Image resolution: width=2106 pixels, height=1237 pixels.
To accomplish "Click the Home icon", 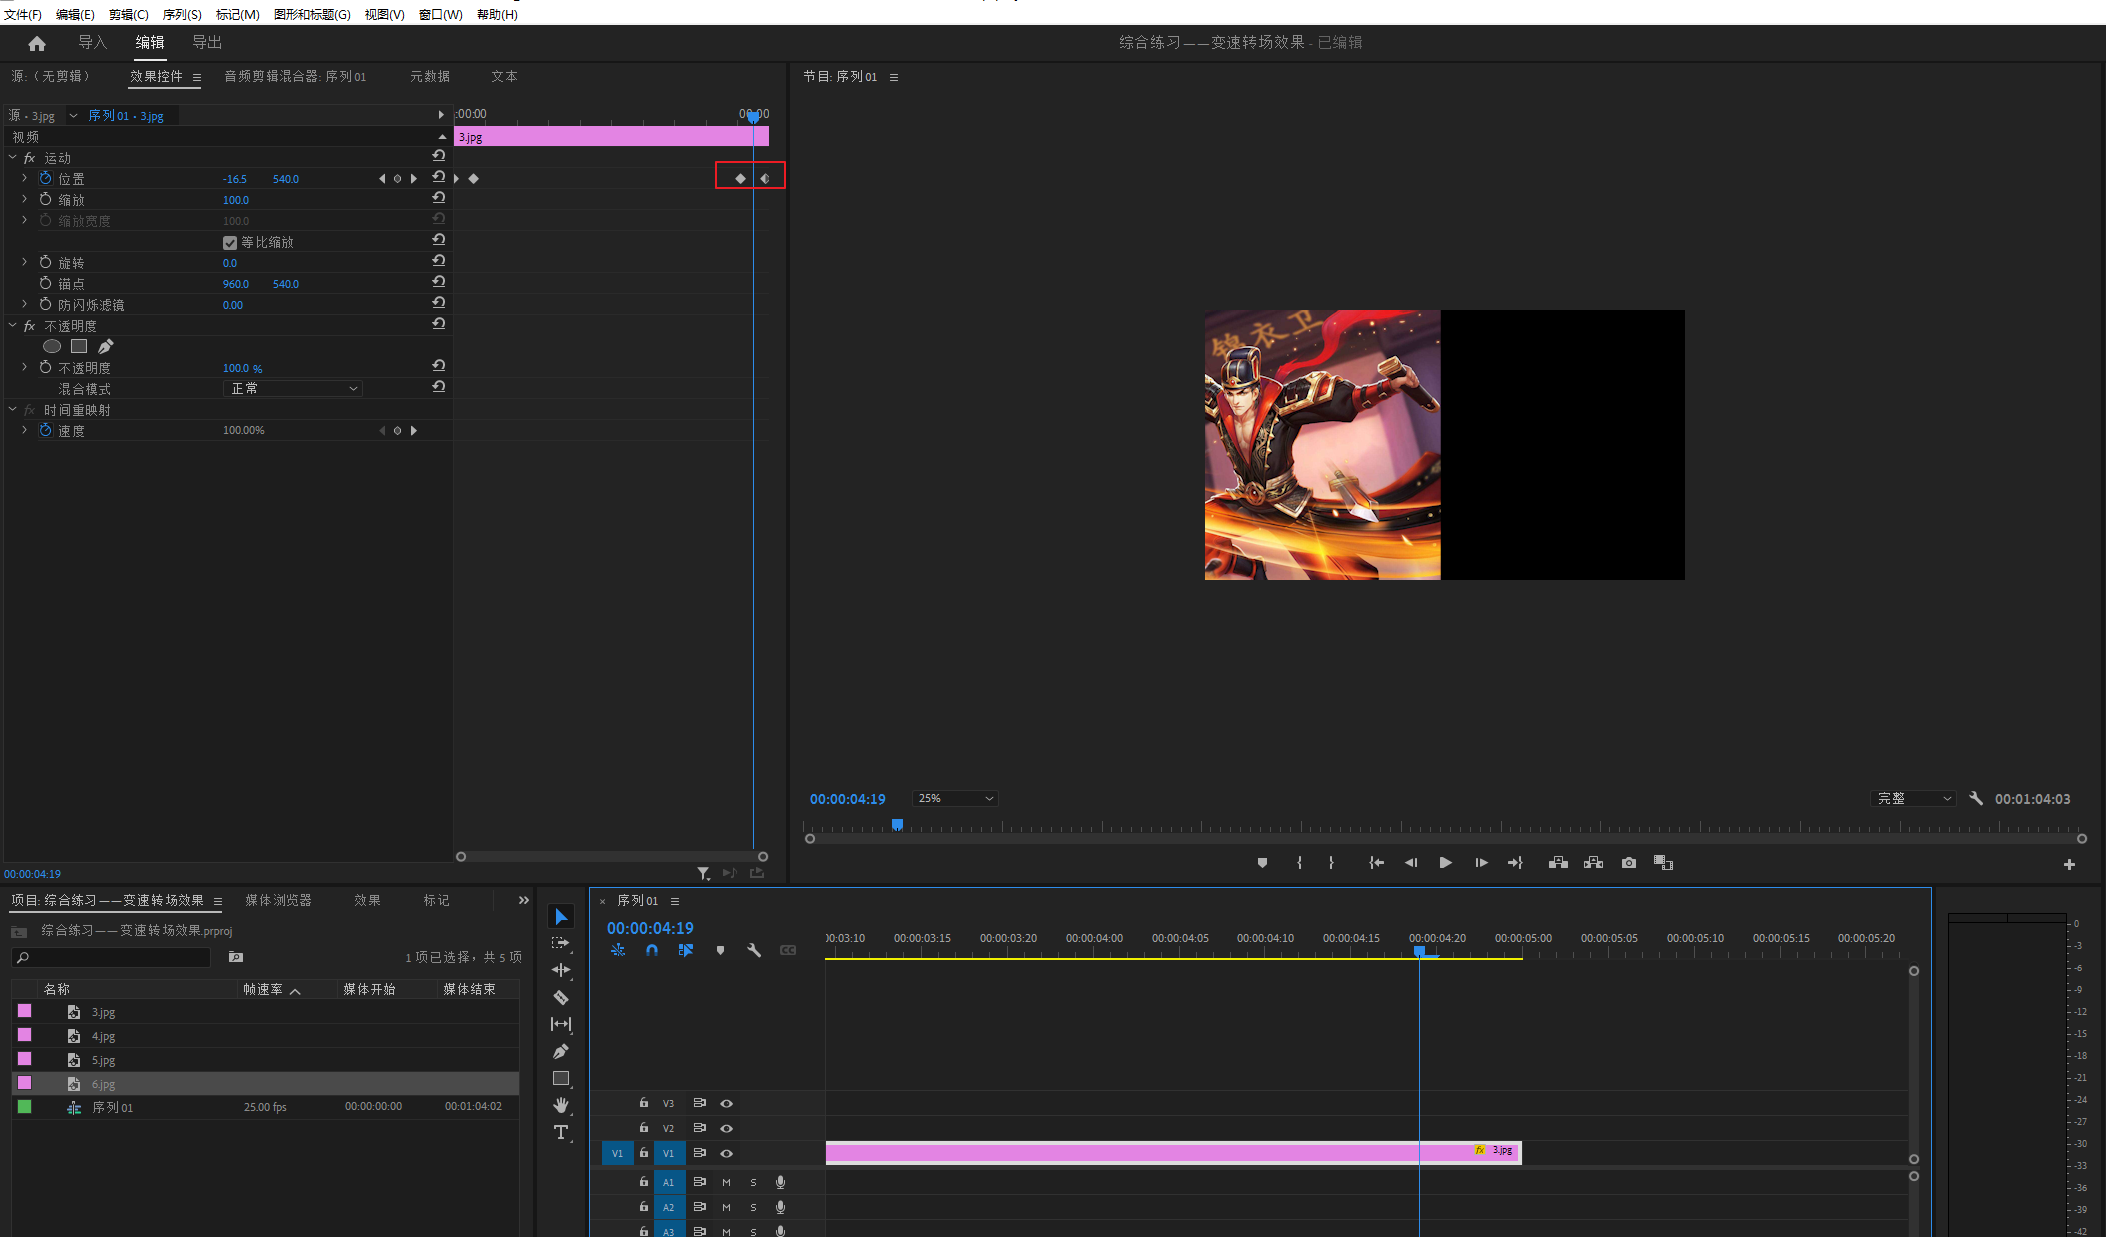I will tap(37, 43).
